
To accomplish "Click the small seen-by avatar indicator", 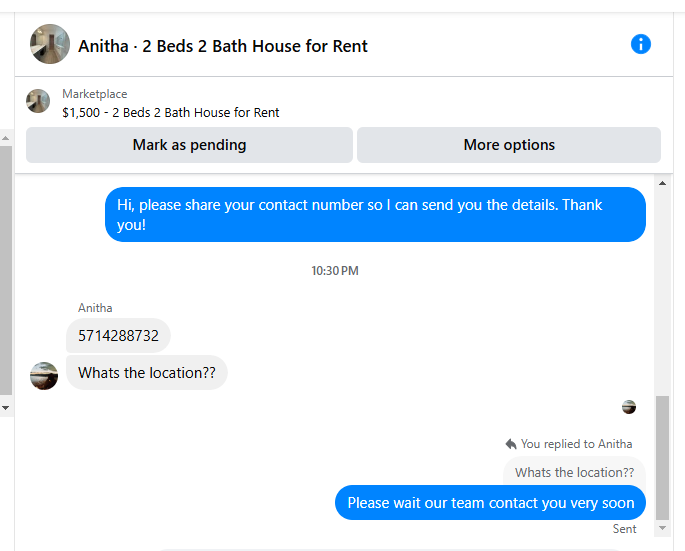I will click(x=629, y=407).
